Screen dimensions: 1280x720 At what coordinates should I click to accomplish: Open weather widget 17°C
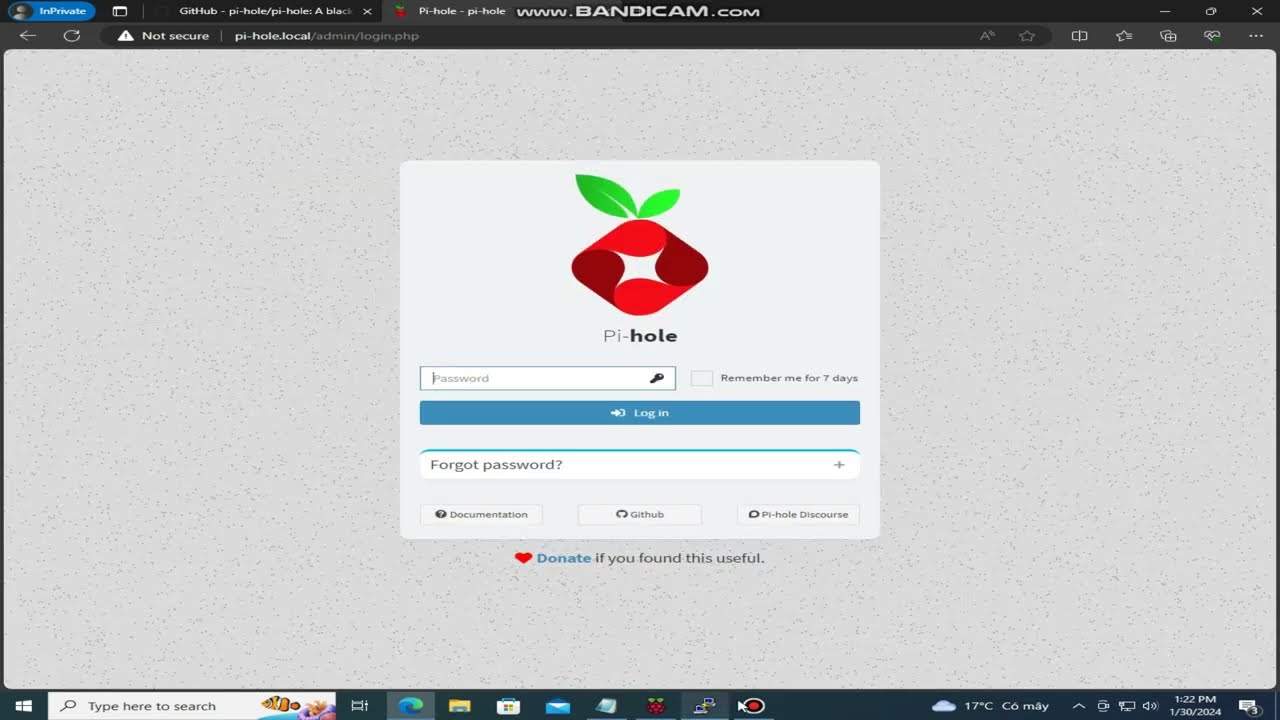click(x=990, y=706)
